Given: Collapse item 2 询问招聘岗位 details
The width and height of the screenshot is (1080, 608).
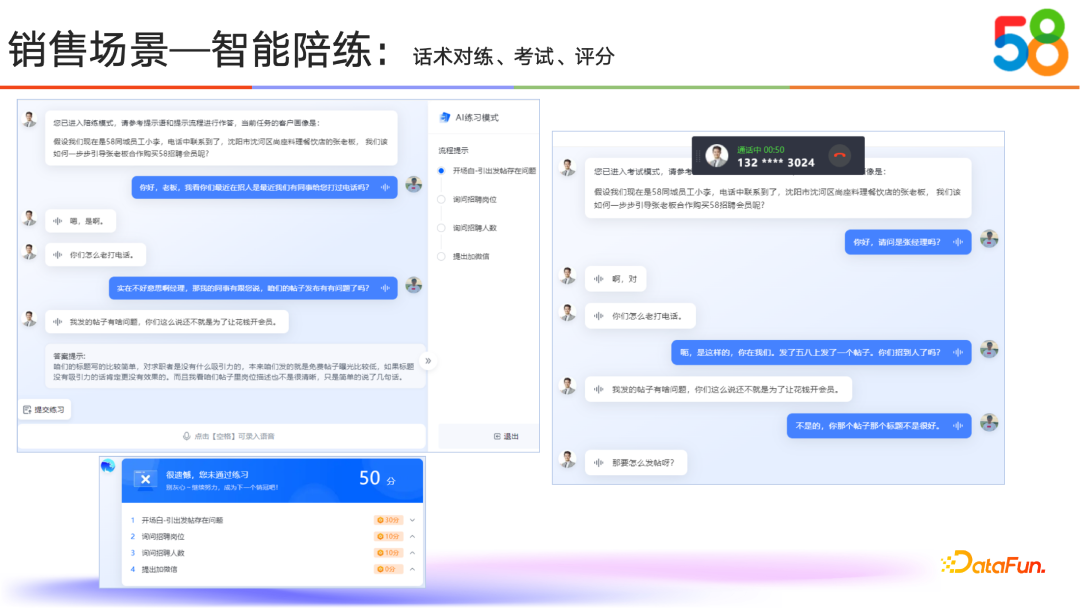Looking at the screenshot, I should [412, 536].
